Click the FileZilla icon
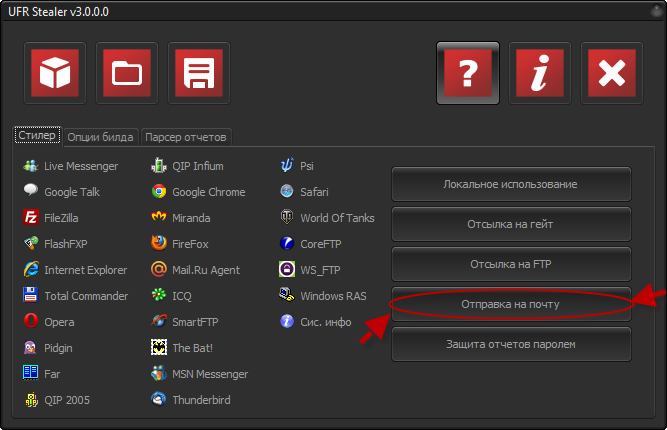The width and height of the screenshot is (667, 430). pyautogui.click(x=31, y=217)
